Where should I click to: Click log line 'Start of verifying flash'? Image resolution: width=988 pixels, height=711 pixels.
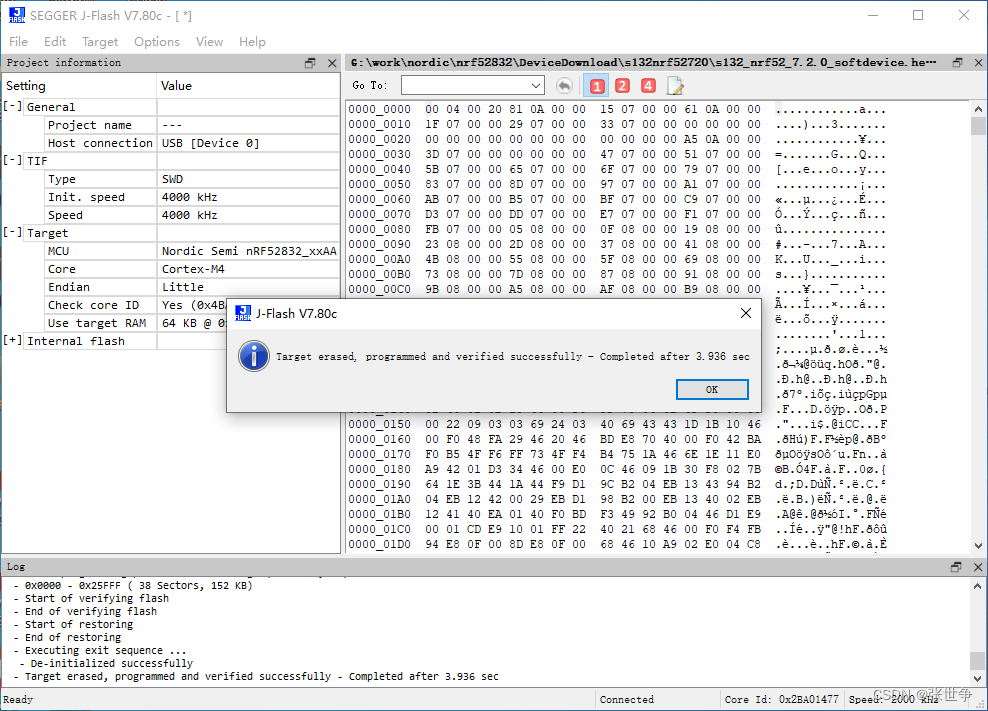[96, 598]
